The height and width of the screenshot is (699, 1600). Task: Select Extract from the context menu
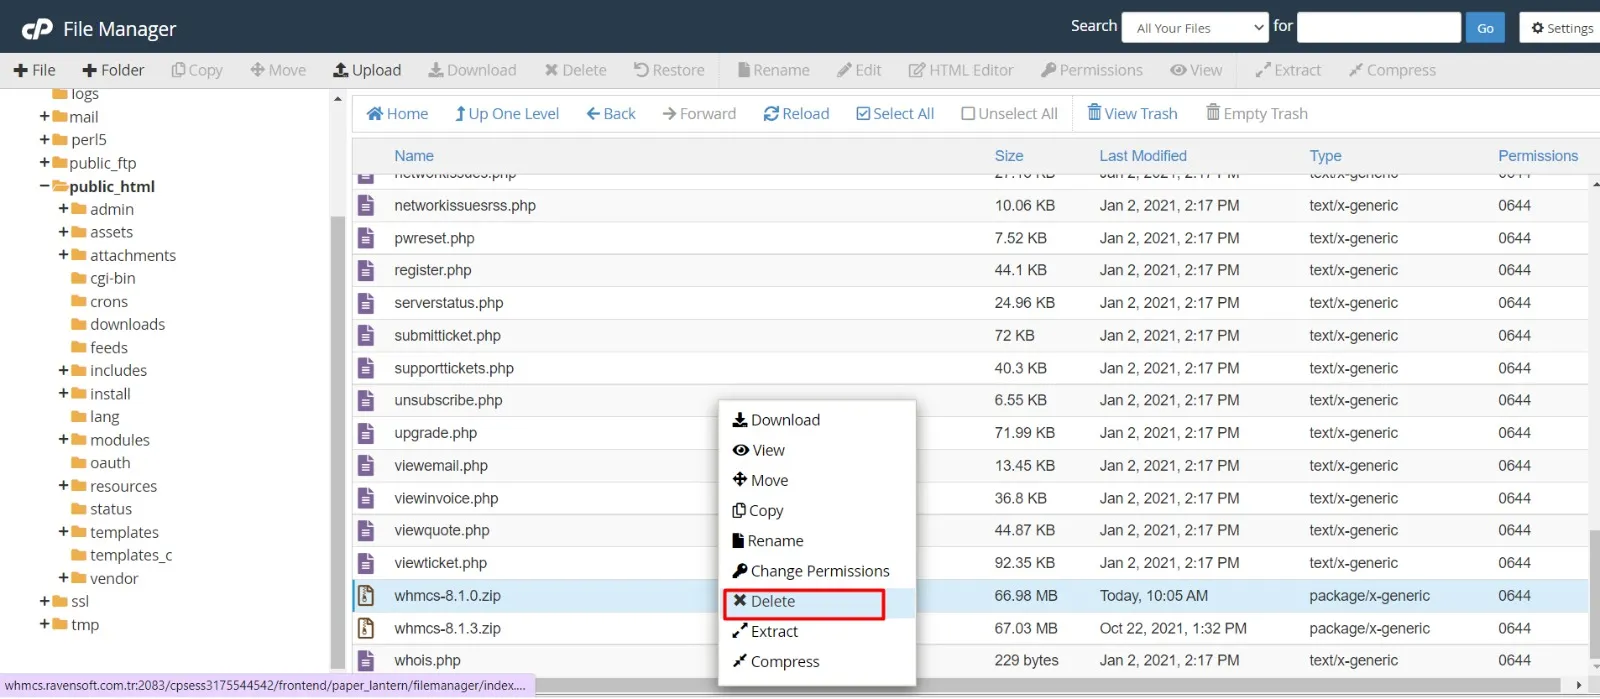pos(774,631)
